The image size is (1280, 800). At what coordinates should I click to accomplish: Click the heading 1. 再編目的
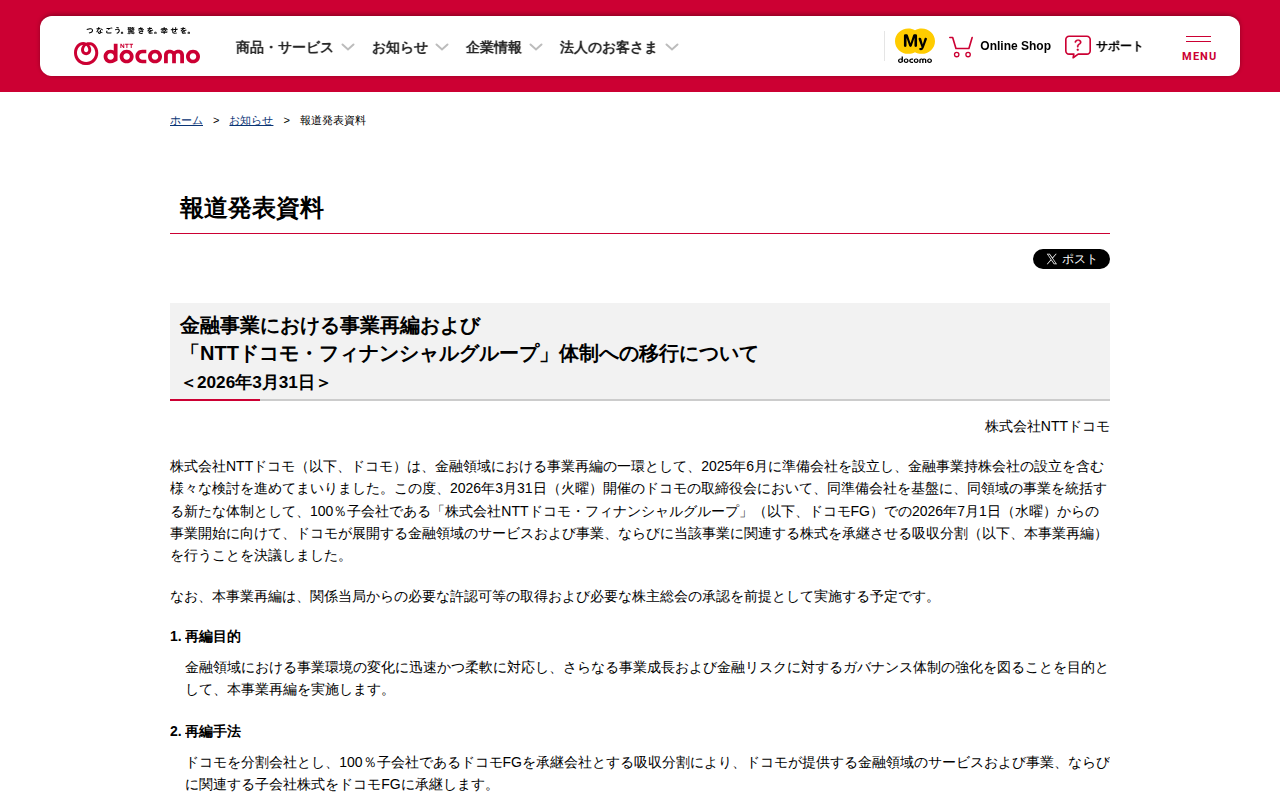tap(205, 636)
